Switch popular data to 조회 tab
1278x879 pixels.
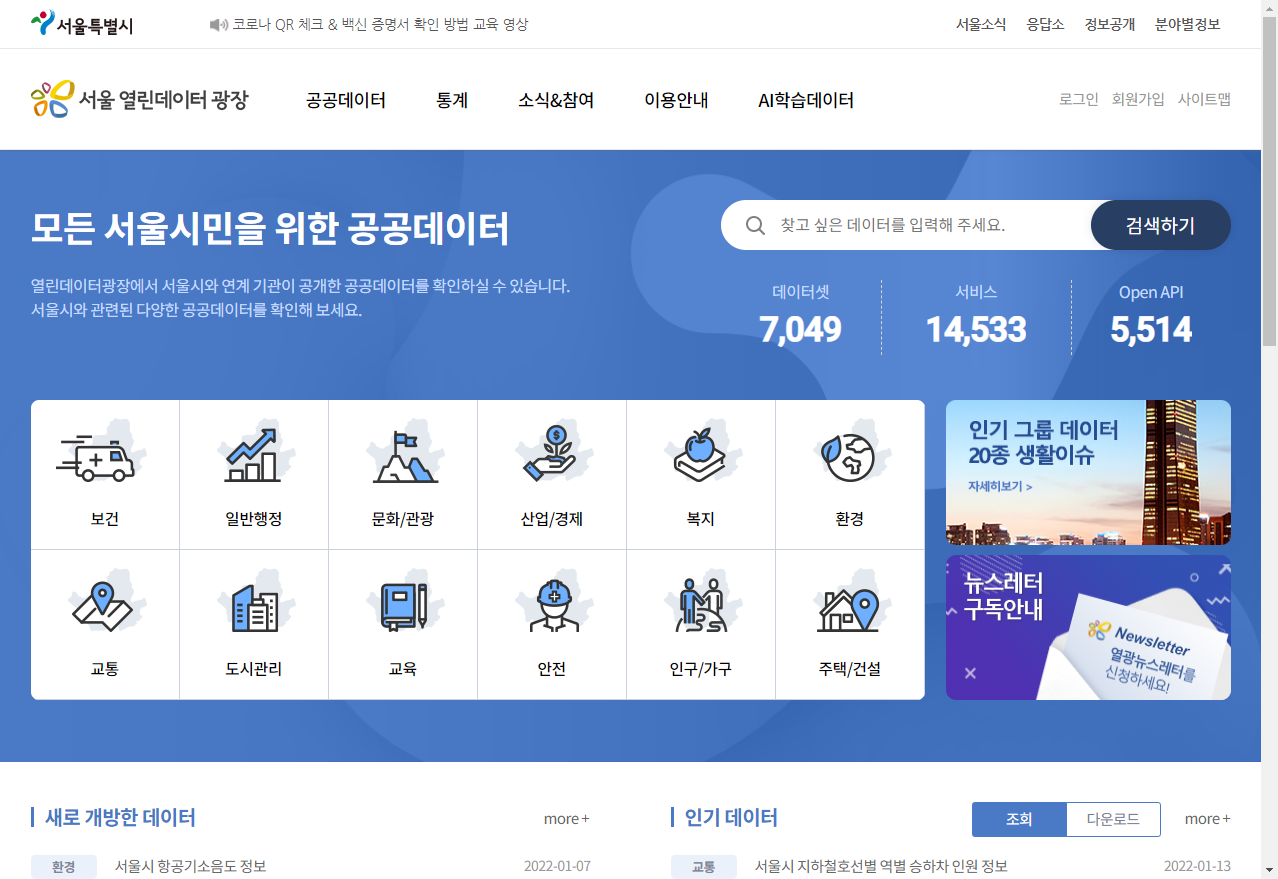1019,819
